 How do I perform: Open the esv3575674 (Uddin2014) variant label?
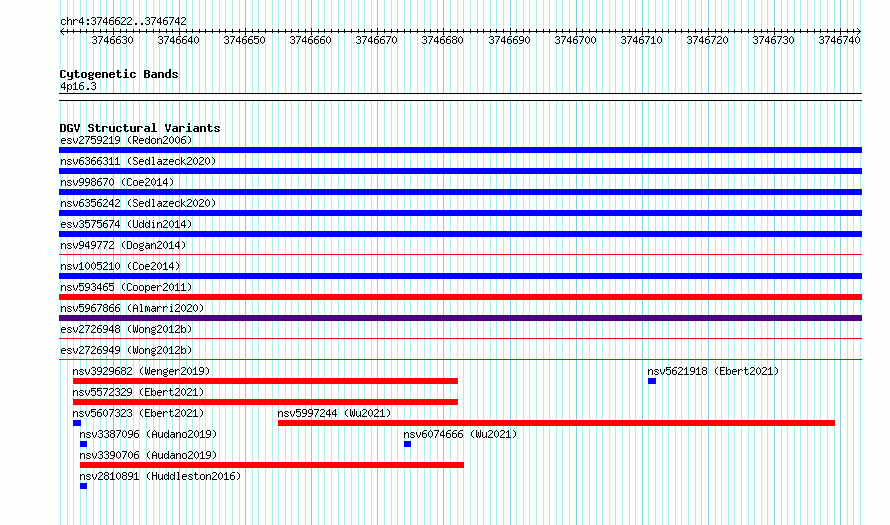pos(126,224)
